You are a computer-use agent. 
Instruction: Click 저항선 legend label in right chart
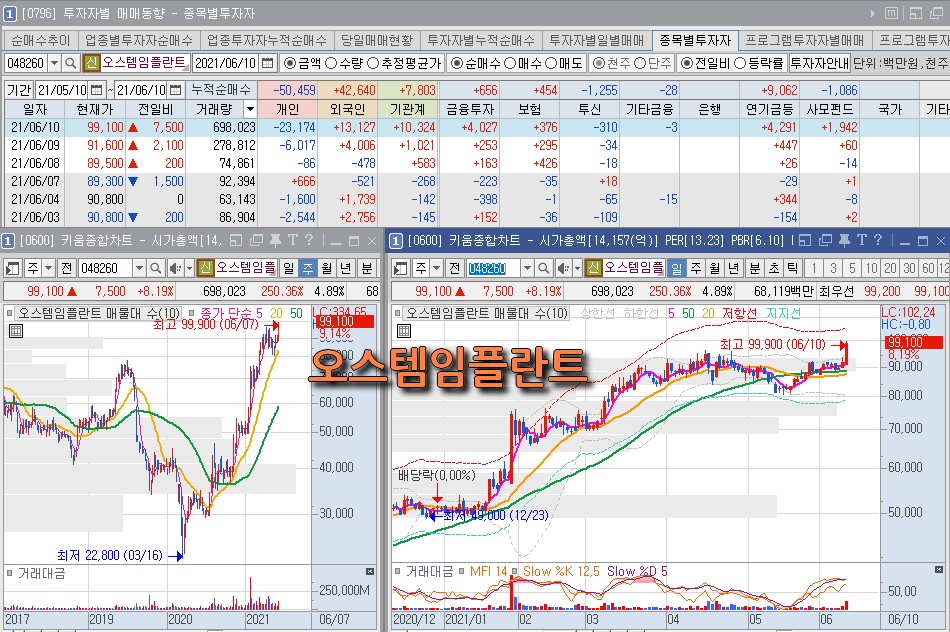[x=739, y=313]
